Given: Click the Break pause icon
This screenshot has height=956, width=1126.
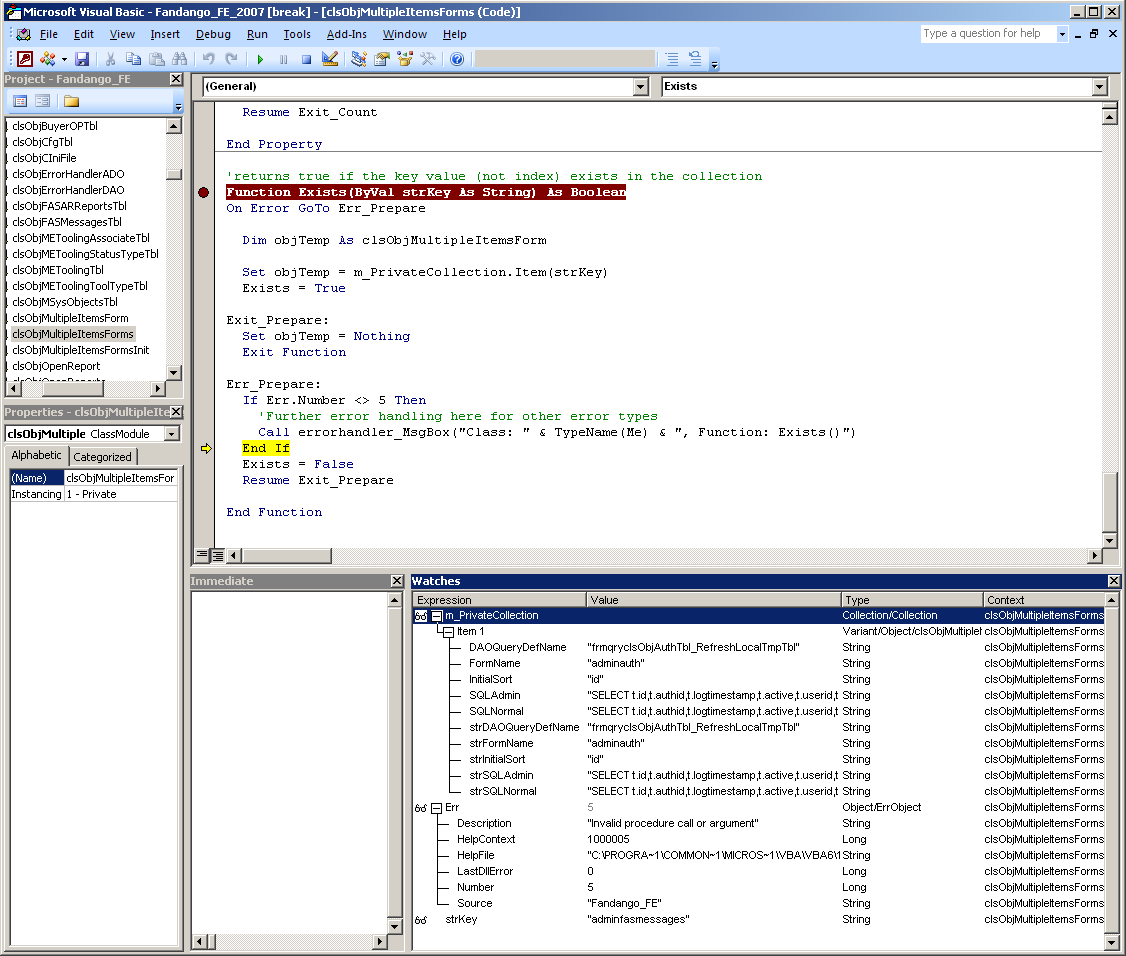Looking at the screenshot, I should tap(284, 60).
